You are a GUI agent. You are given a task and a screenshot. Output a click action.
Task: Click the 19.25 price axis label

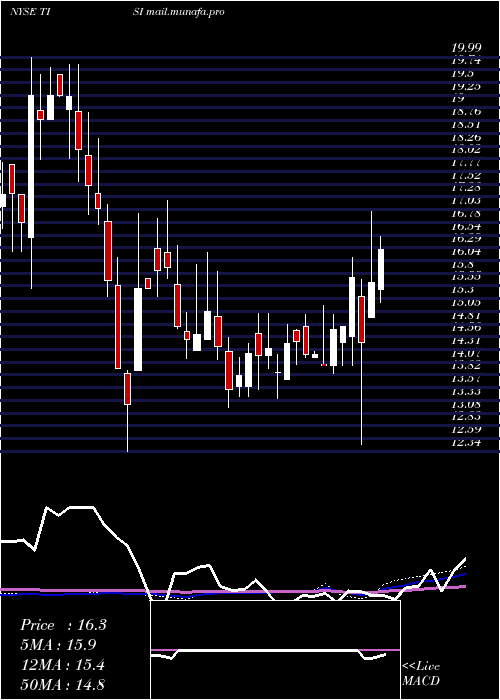(x=466, y=86)
